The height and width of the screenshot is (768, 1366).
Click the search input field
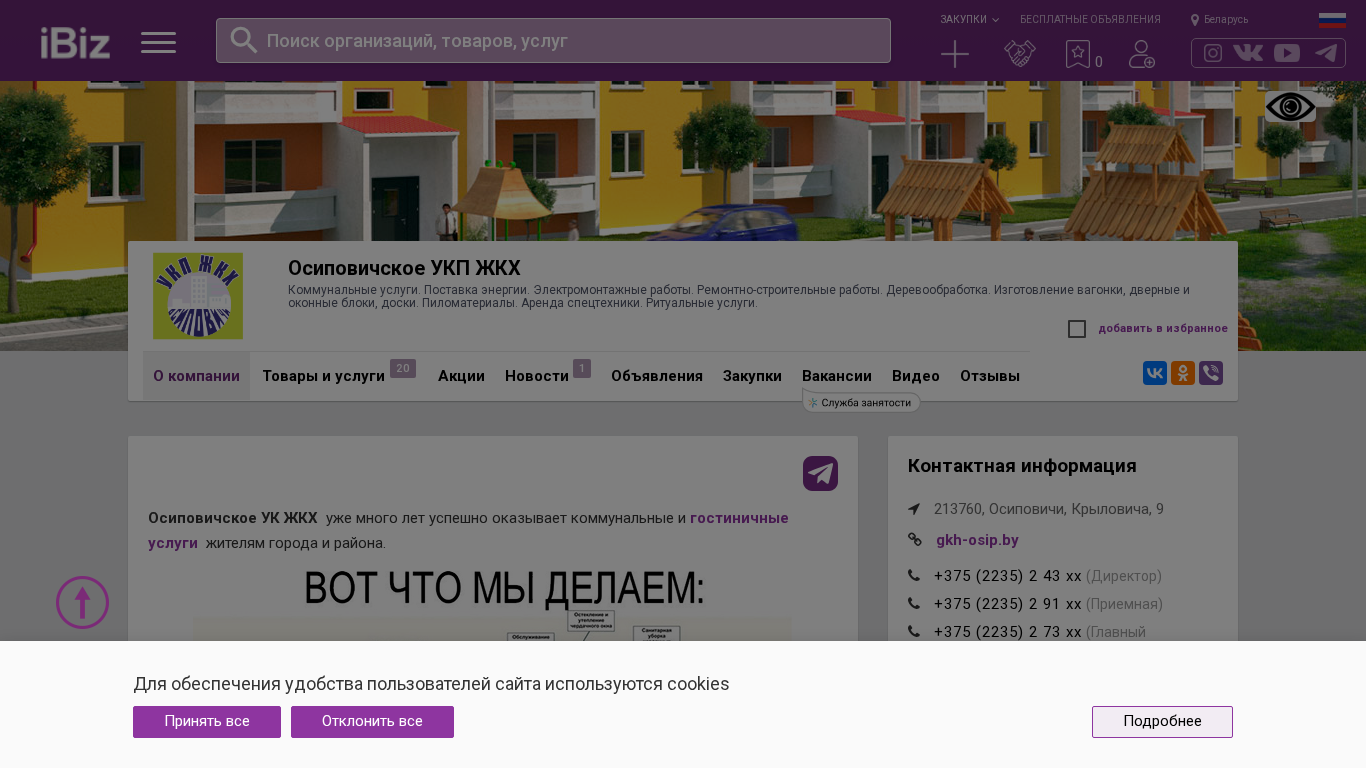pyautogui.click(x=553, y=40)
